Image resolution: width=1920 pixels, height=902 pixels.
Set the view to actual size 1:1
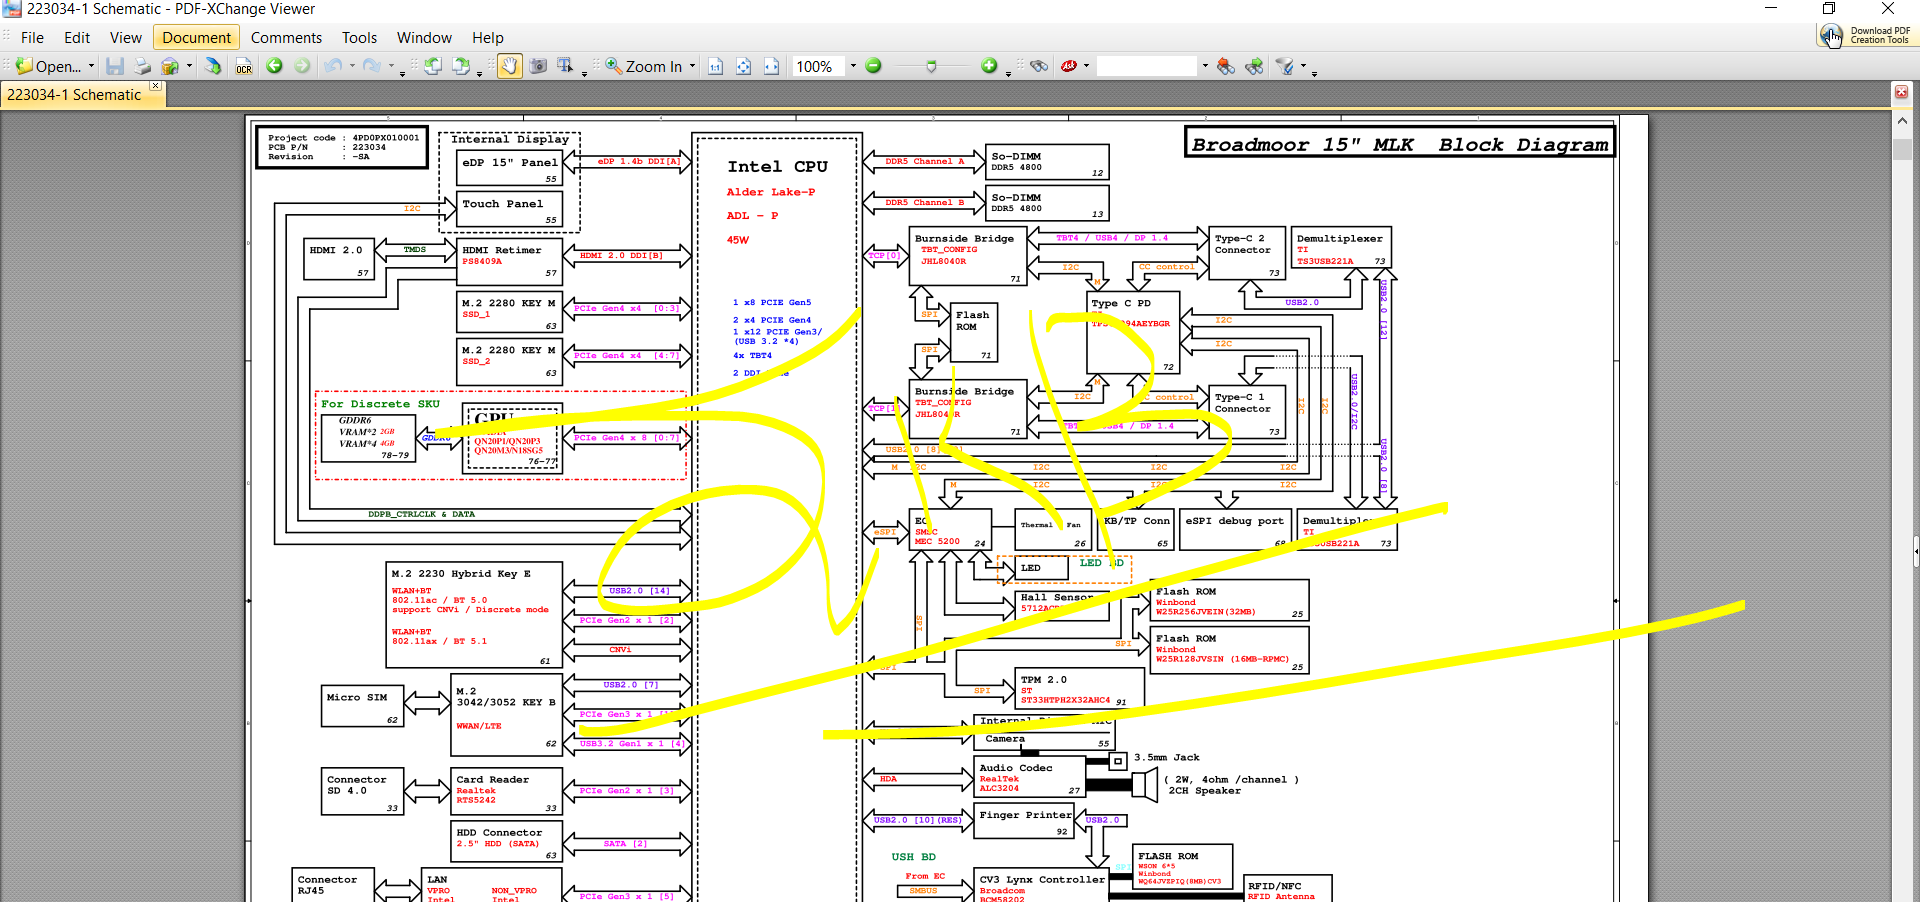click(x=716, y=66)
